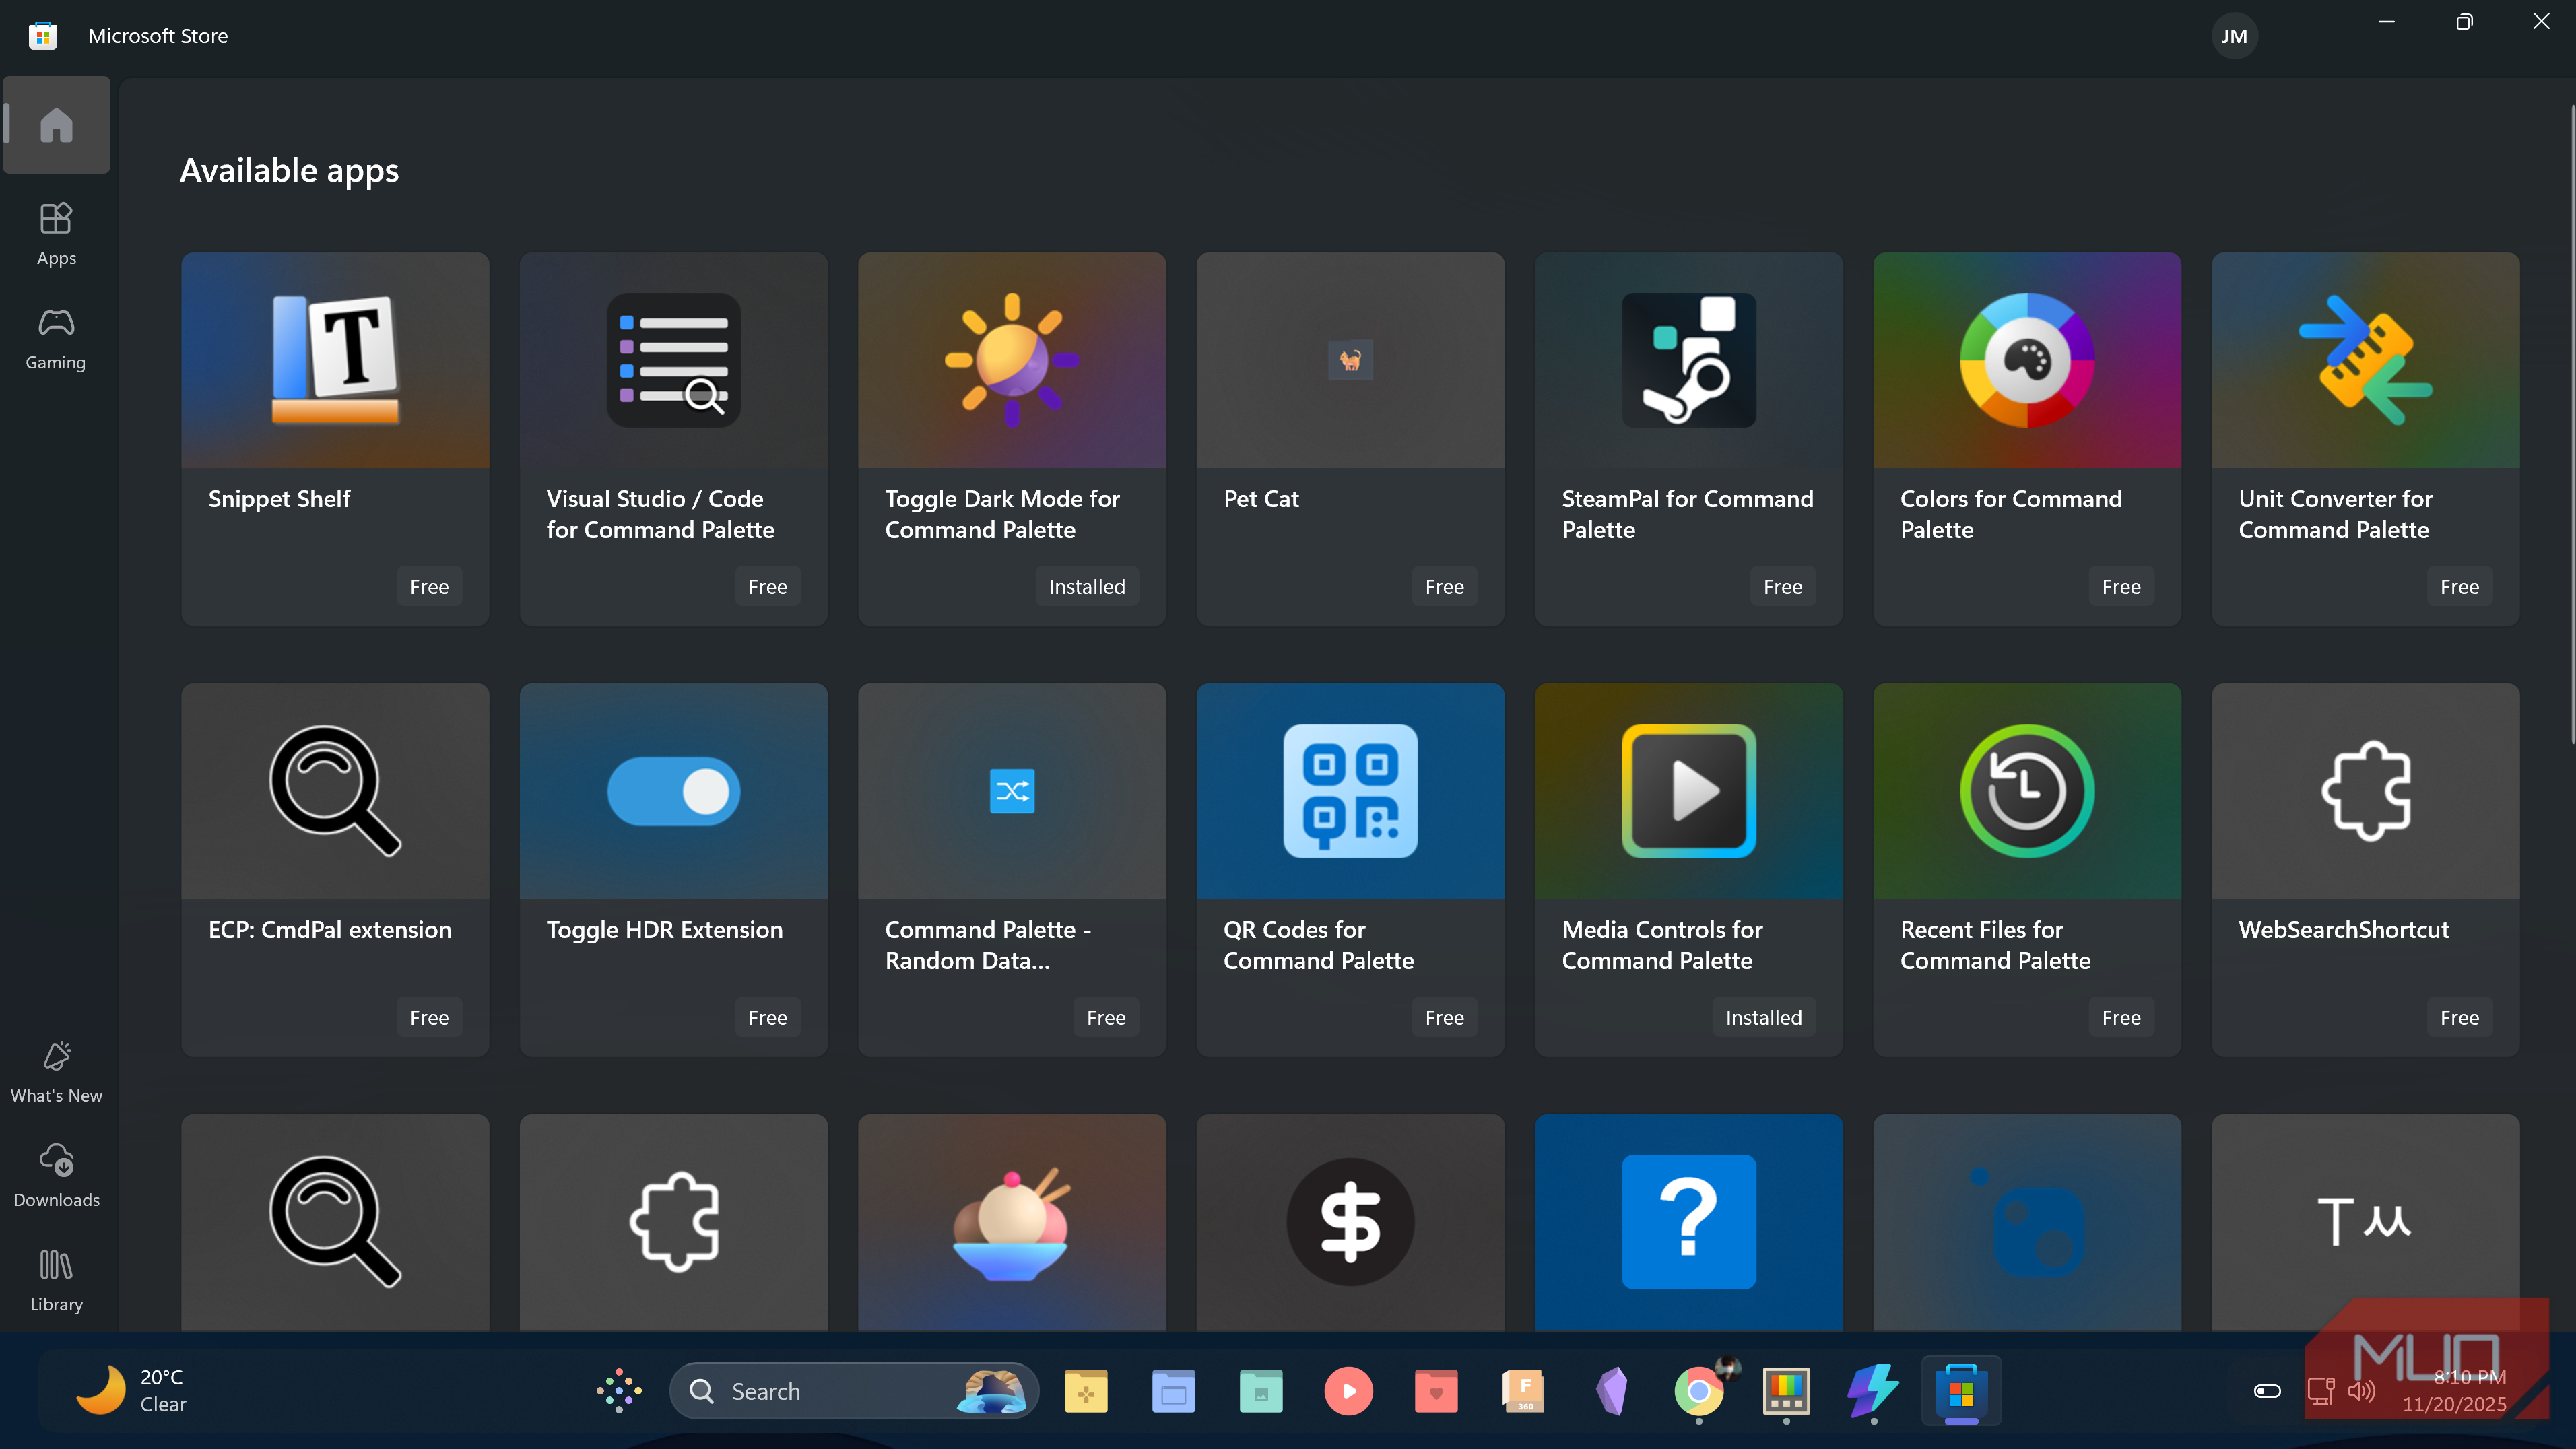Image resolution: width=2576 pixels, height=1449 pixels.
Task: Click Free button for Pet Cat
Action: (x=1444, y=587)
